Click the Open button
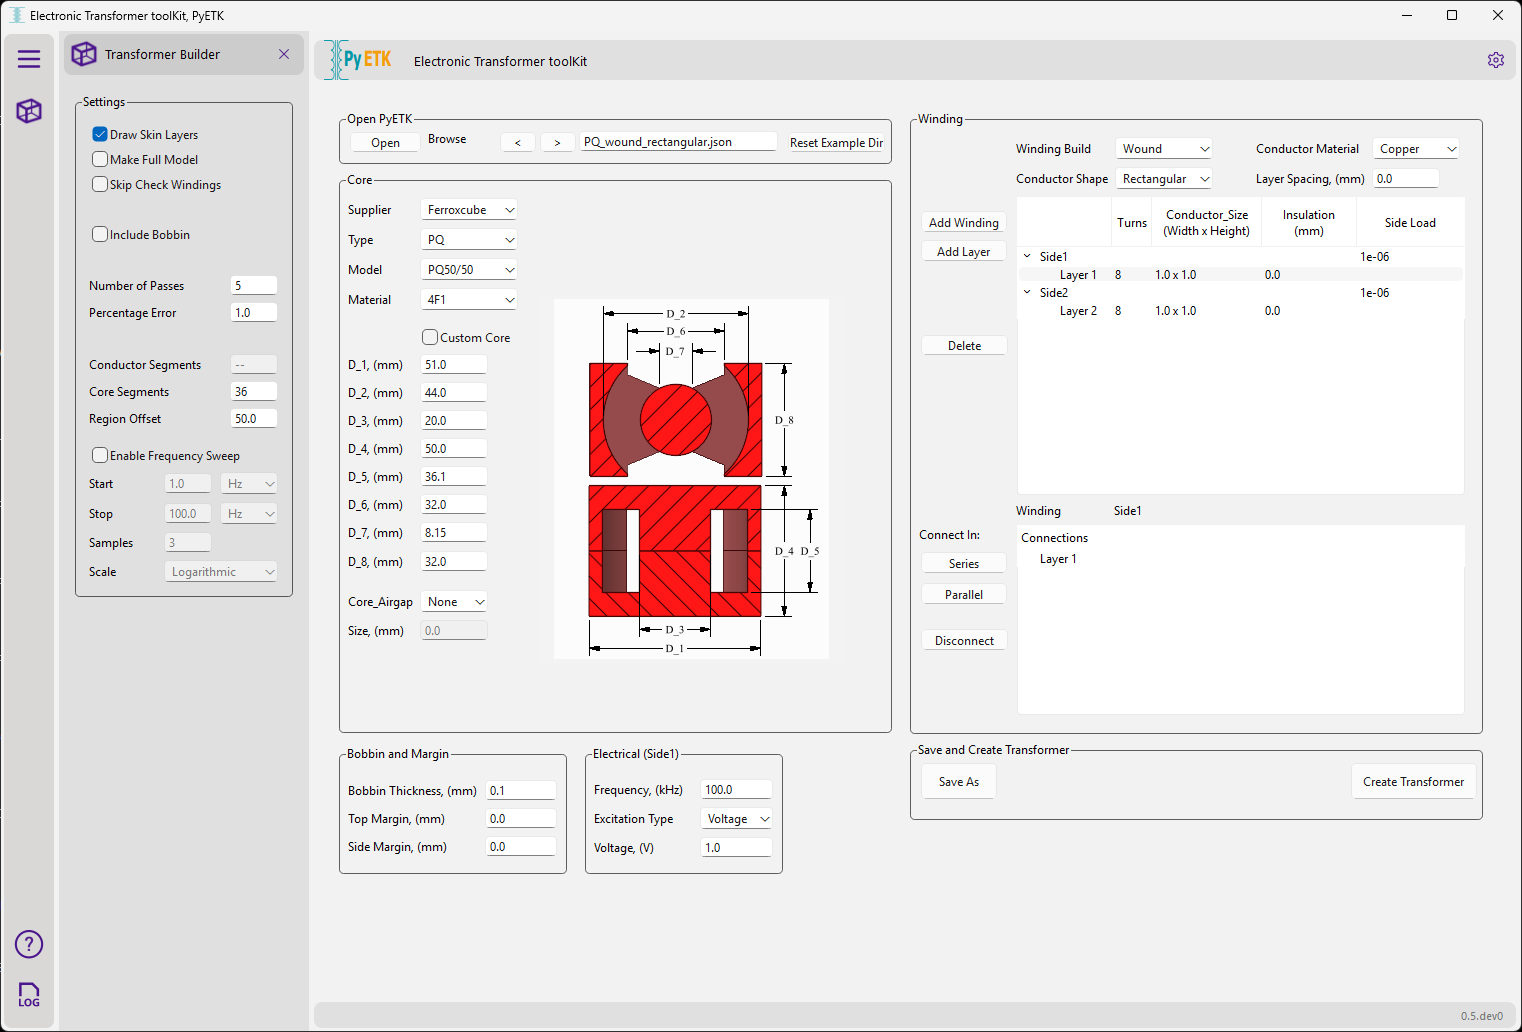 coord(385,143)
